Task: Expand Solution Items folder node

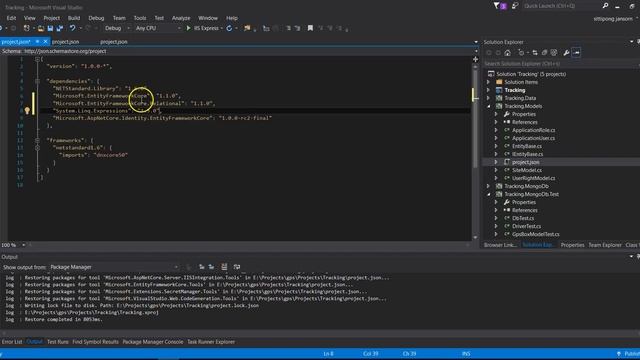Action: click(489, 82)
